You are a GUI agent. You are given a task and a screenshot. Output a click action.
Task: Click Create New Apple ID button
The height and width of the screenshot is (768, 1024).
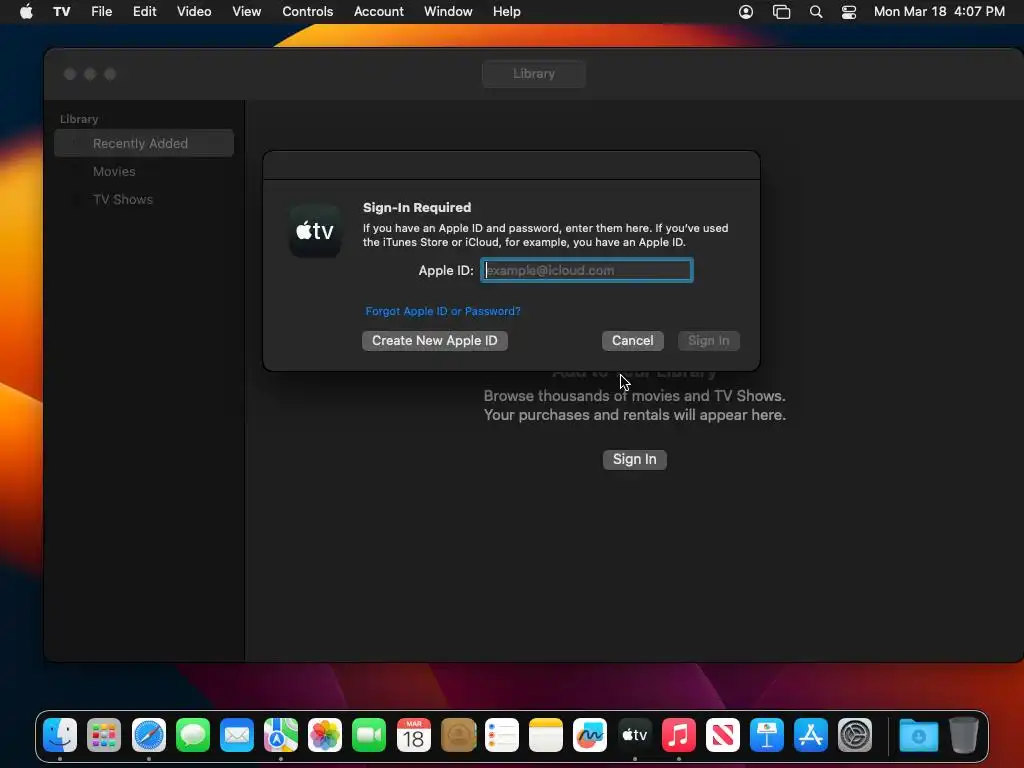[434, 340]
